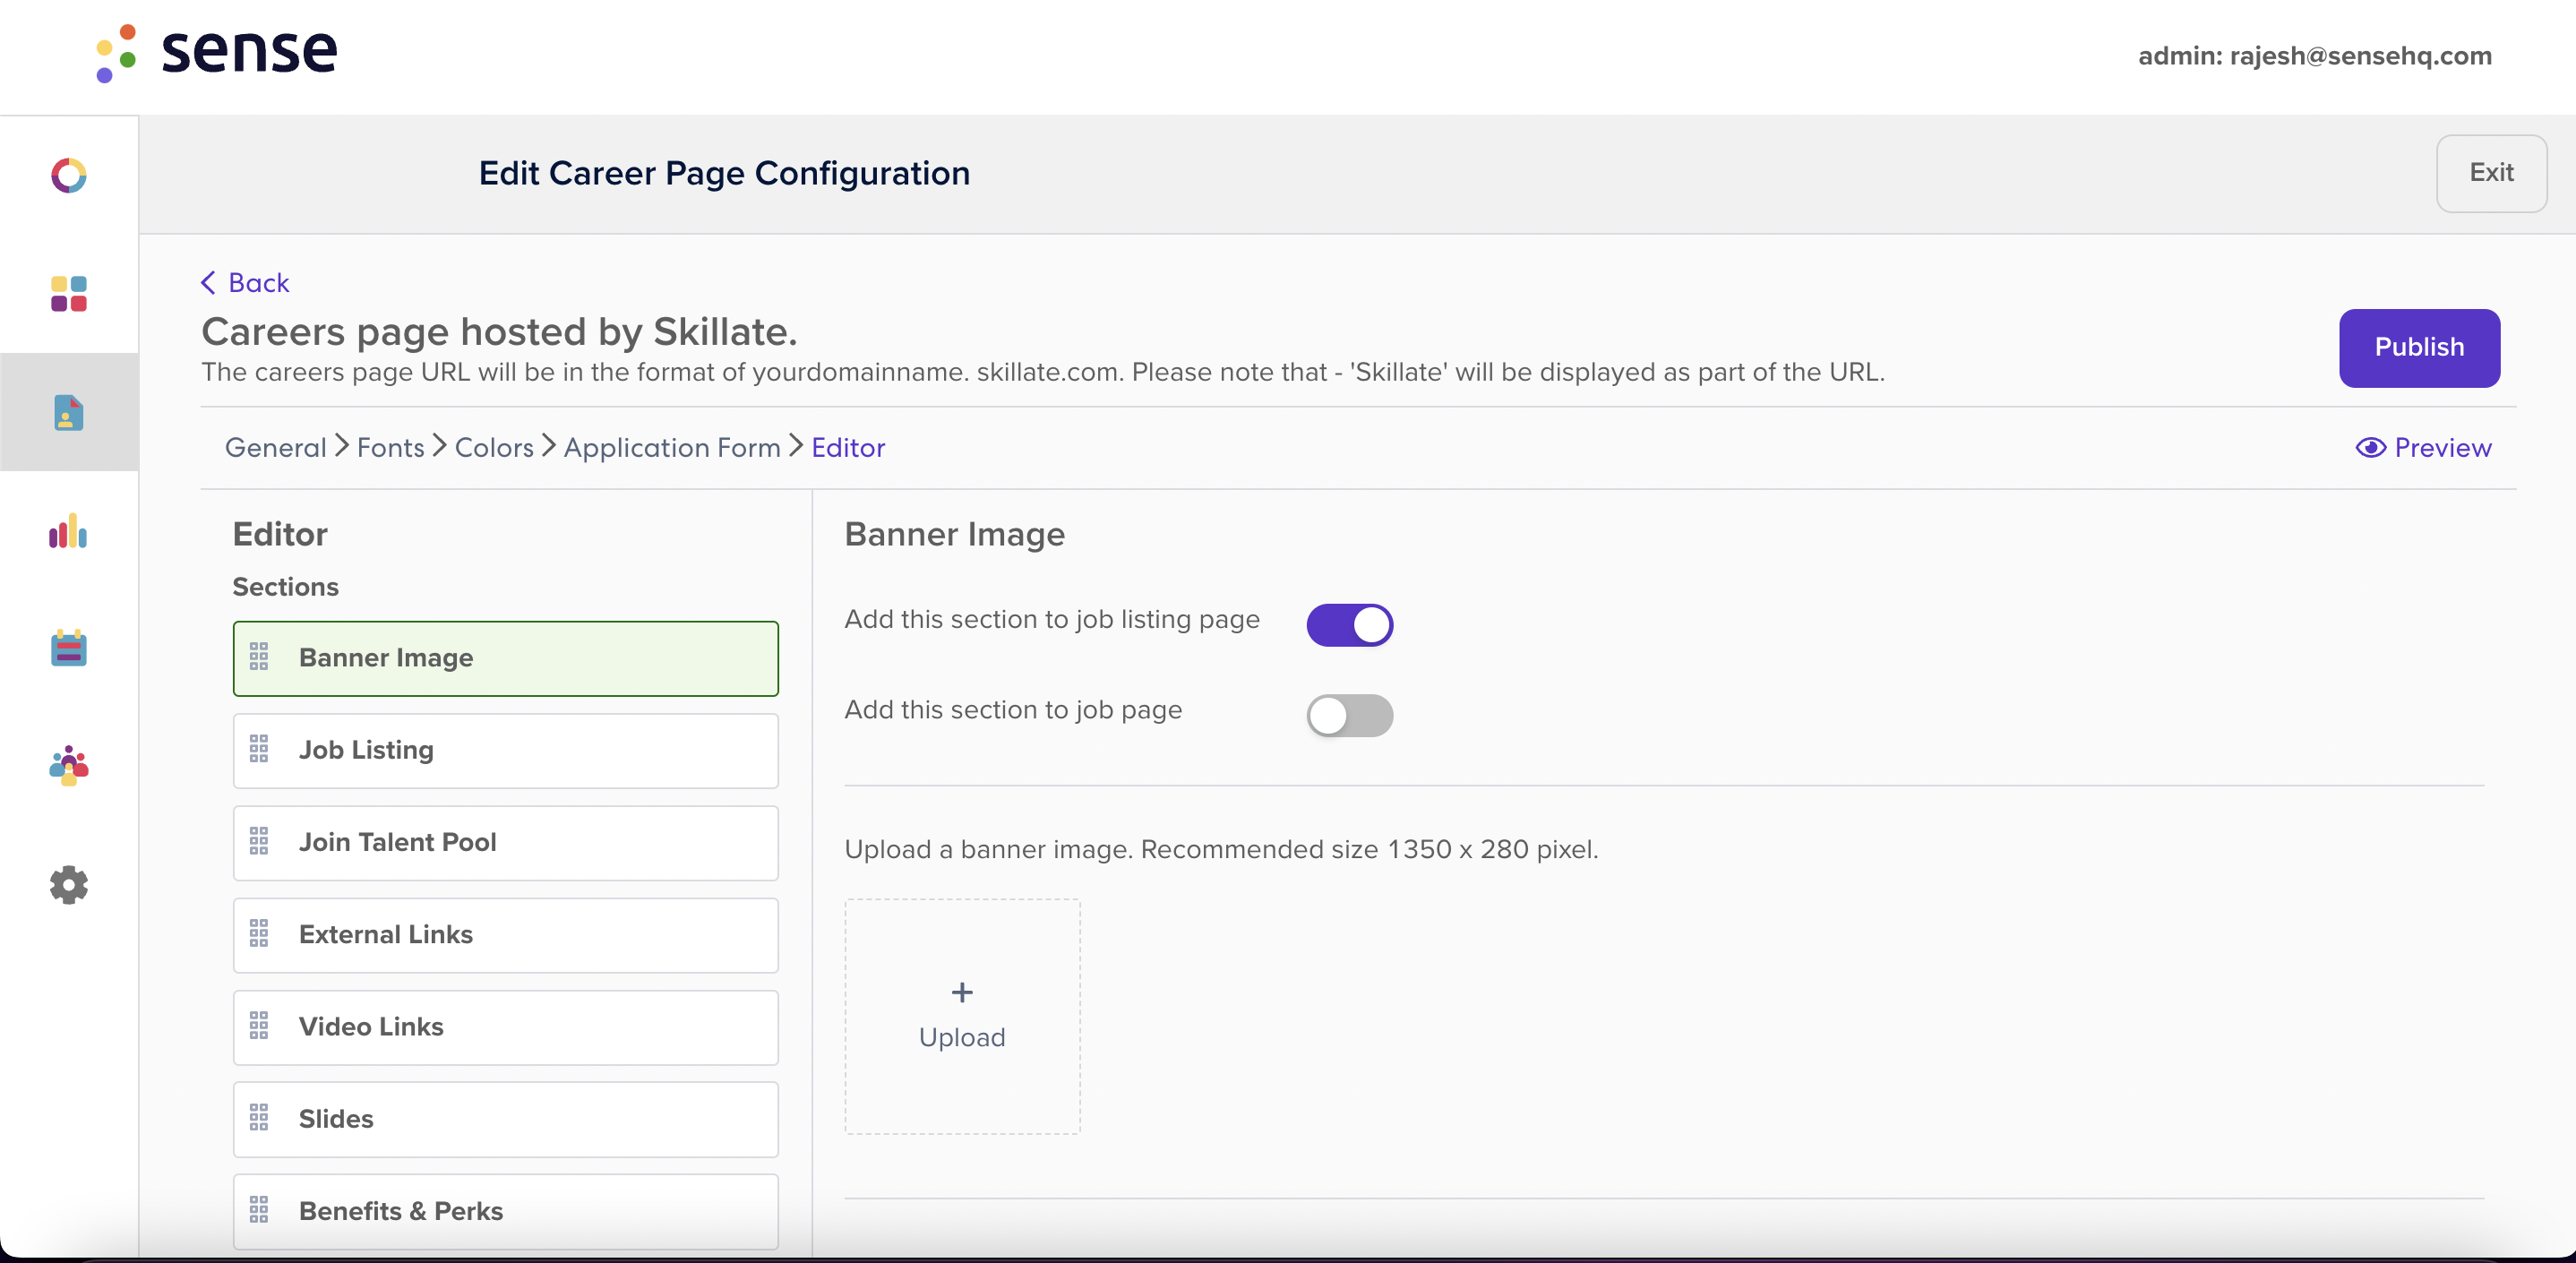Viewport: 2576px width, 1263px height.
Task: Select the Benefits & Perks section
Action: 506,1211
